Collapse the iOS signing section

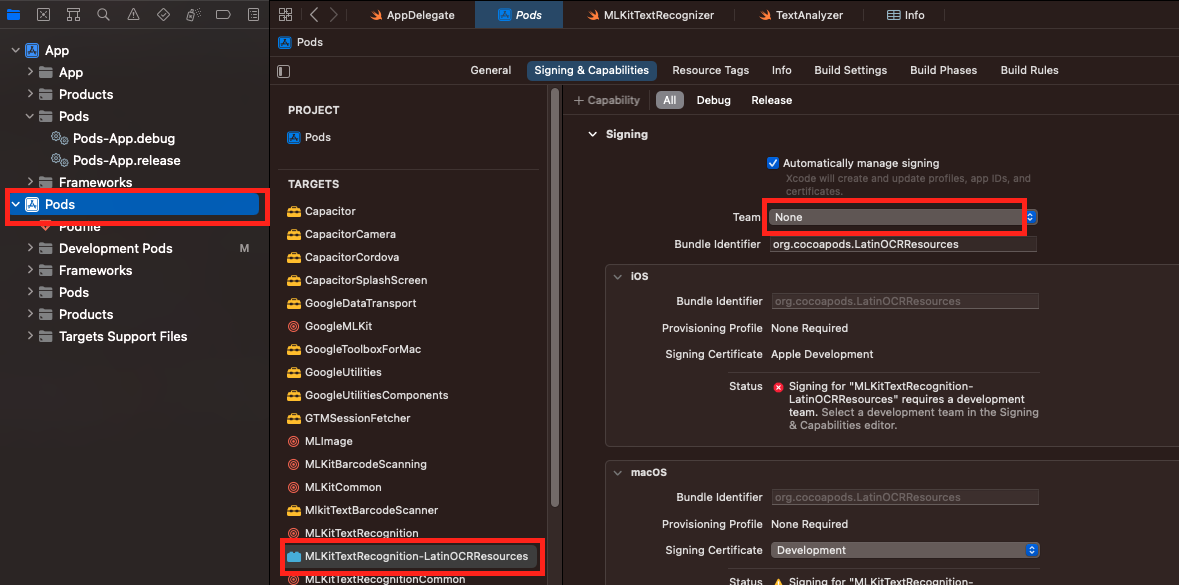(617, 276)
